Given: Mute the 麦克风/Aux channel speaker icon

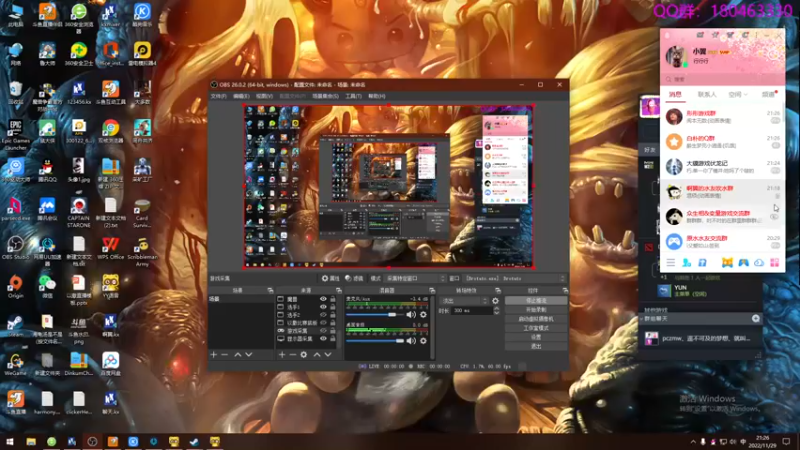Looking at the screenshot, I should pos(411,315).
